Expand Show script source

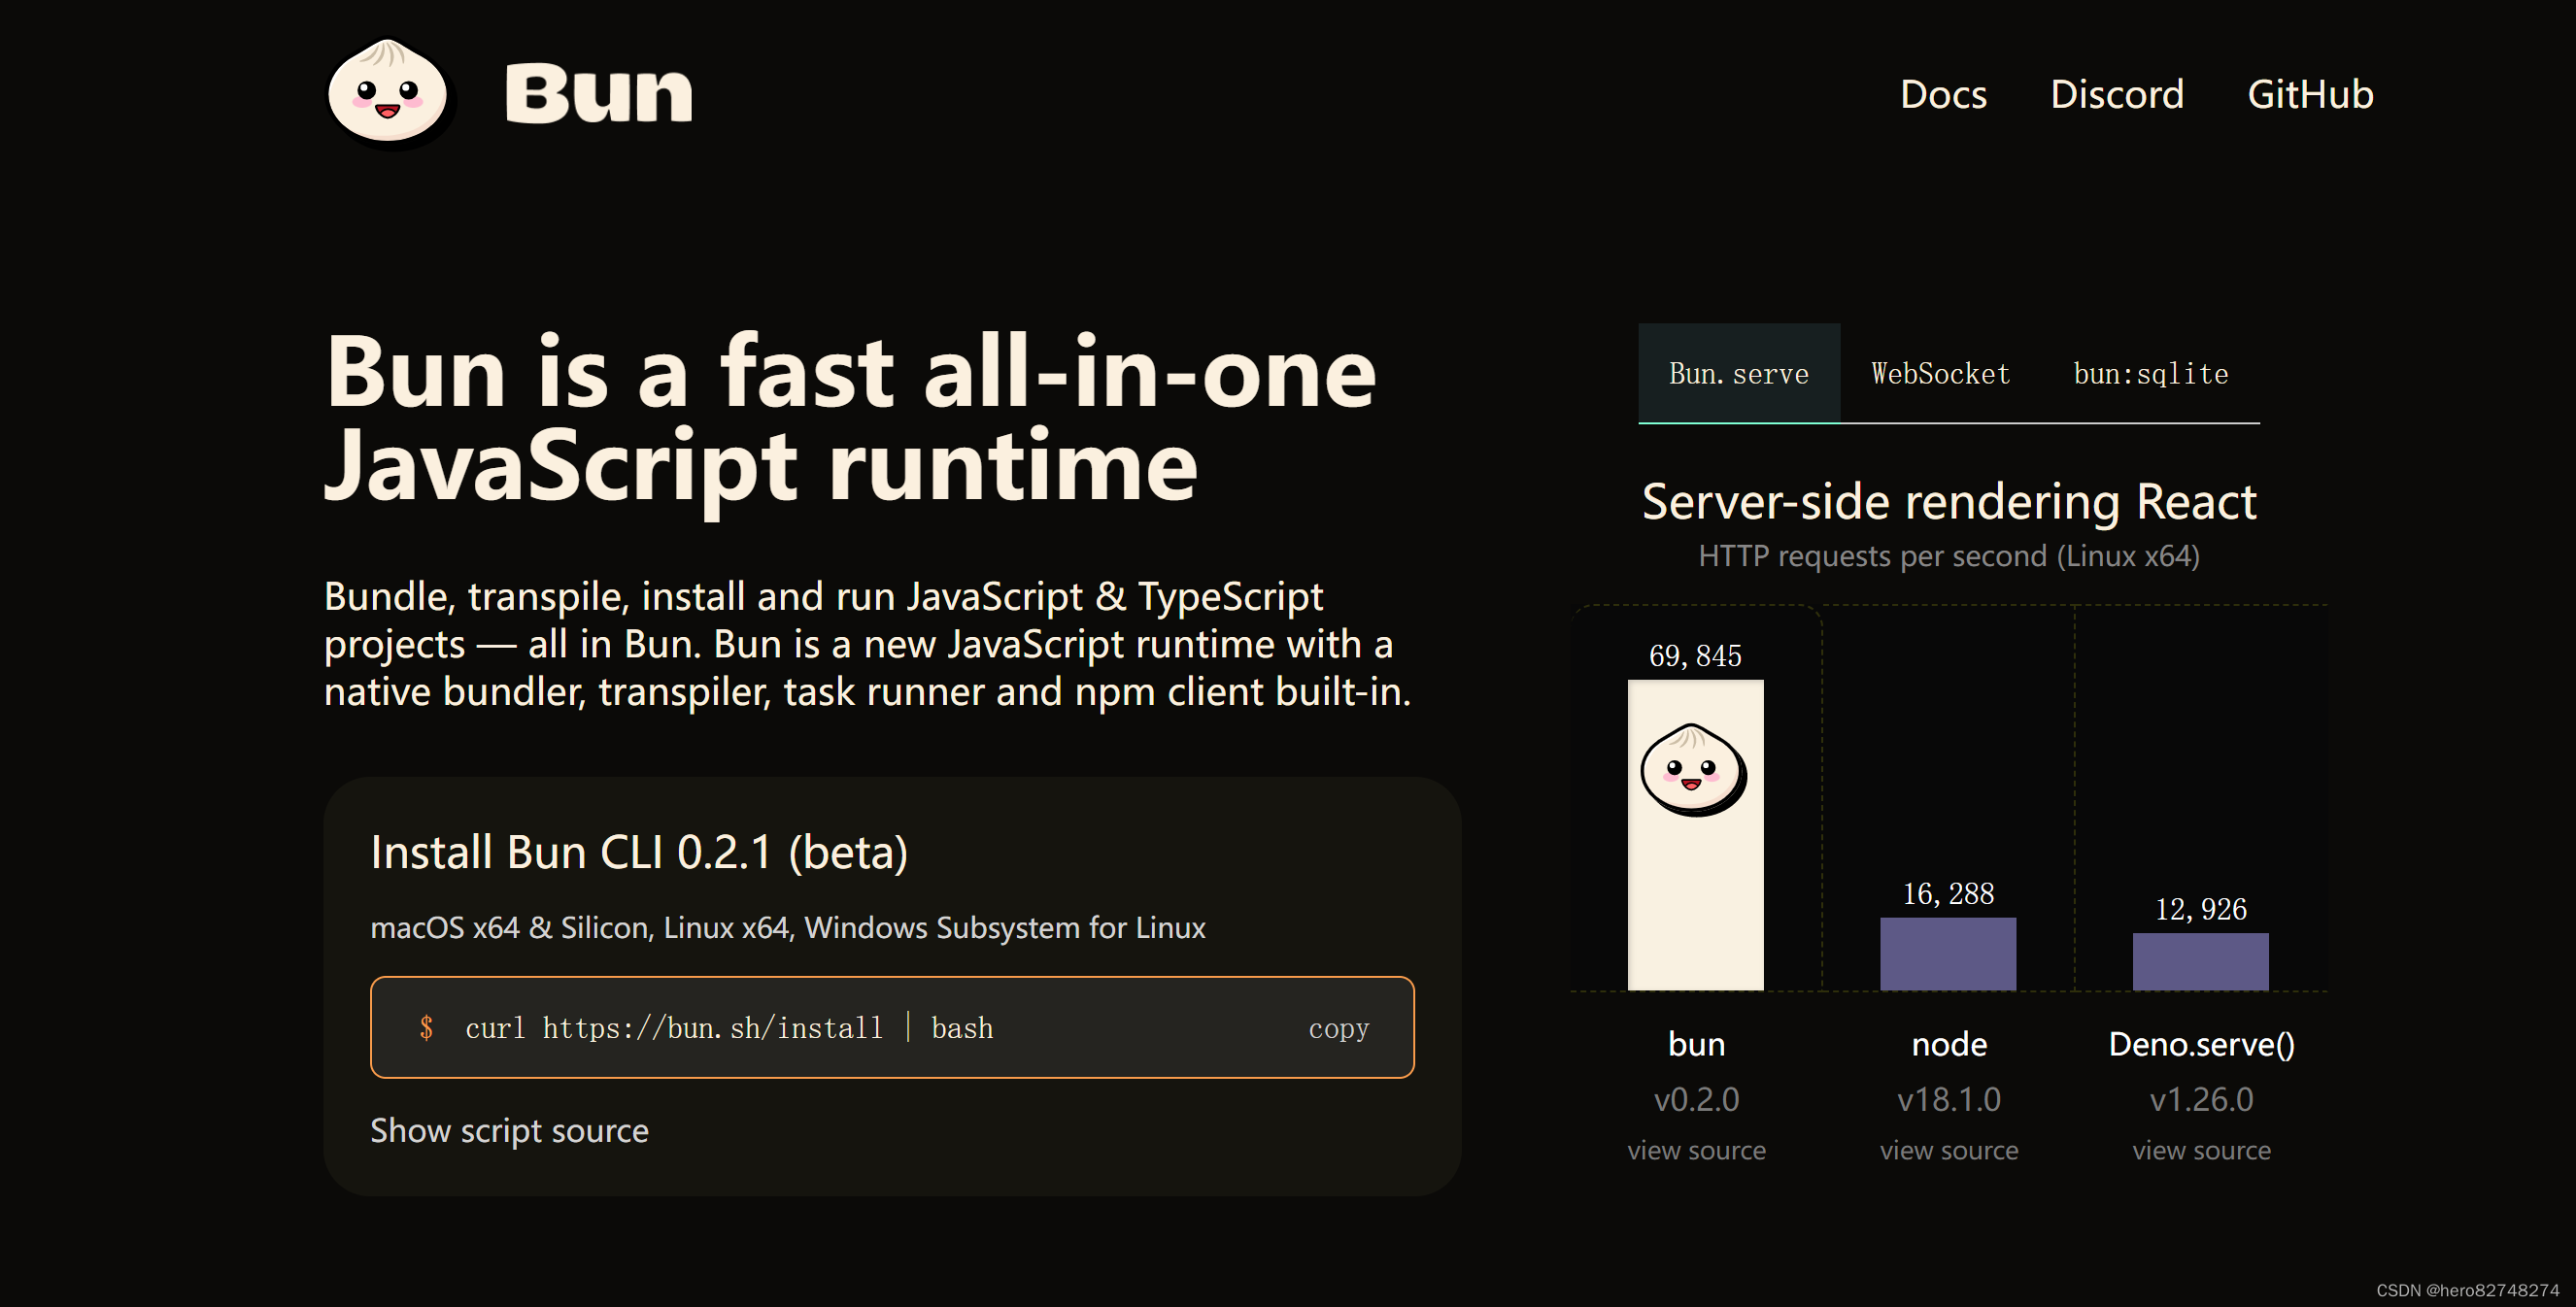coord(509,1130)
